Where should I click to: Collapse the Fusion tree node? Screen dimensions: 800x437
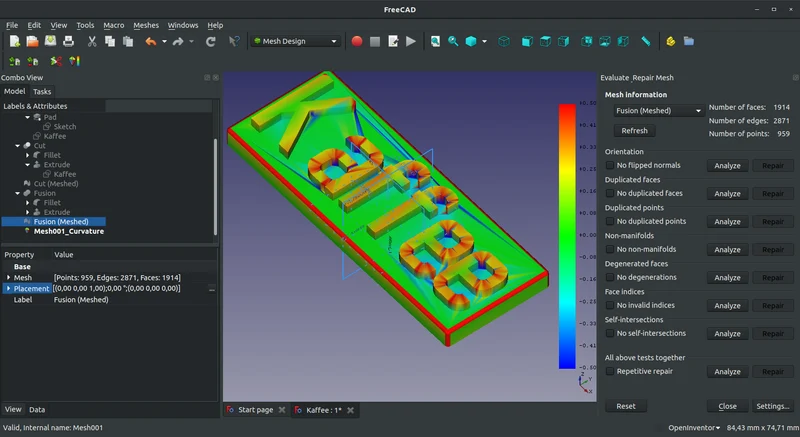point(18,193)
